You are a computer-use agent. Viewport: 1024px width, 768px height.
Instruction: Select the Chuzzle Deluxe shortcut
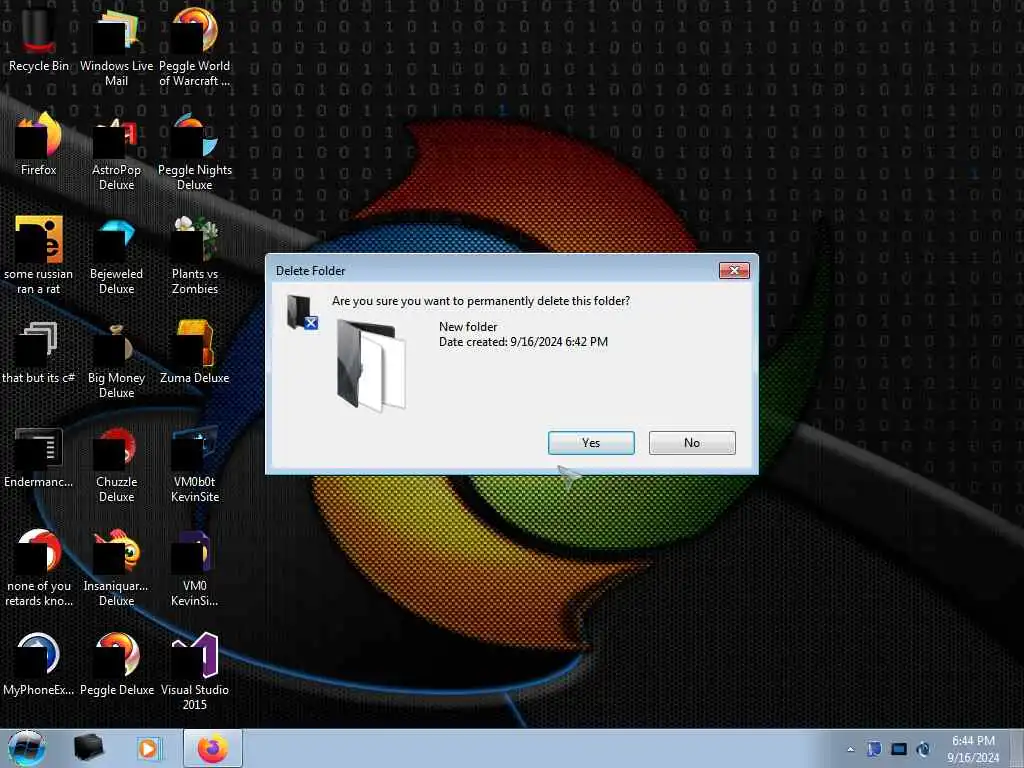[x=116, y=464]
